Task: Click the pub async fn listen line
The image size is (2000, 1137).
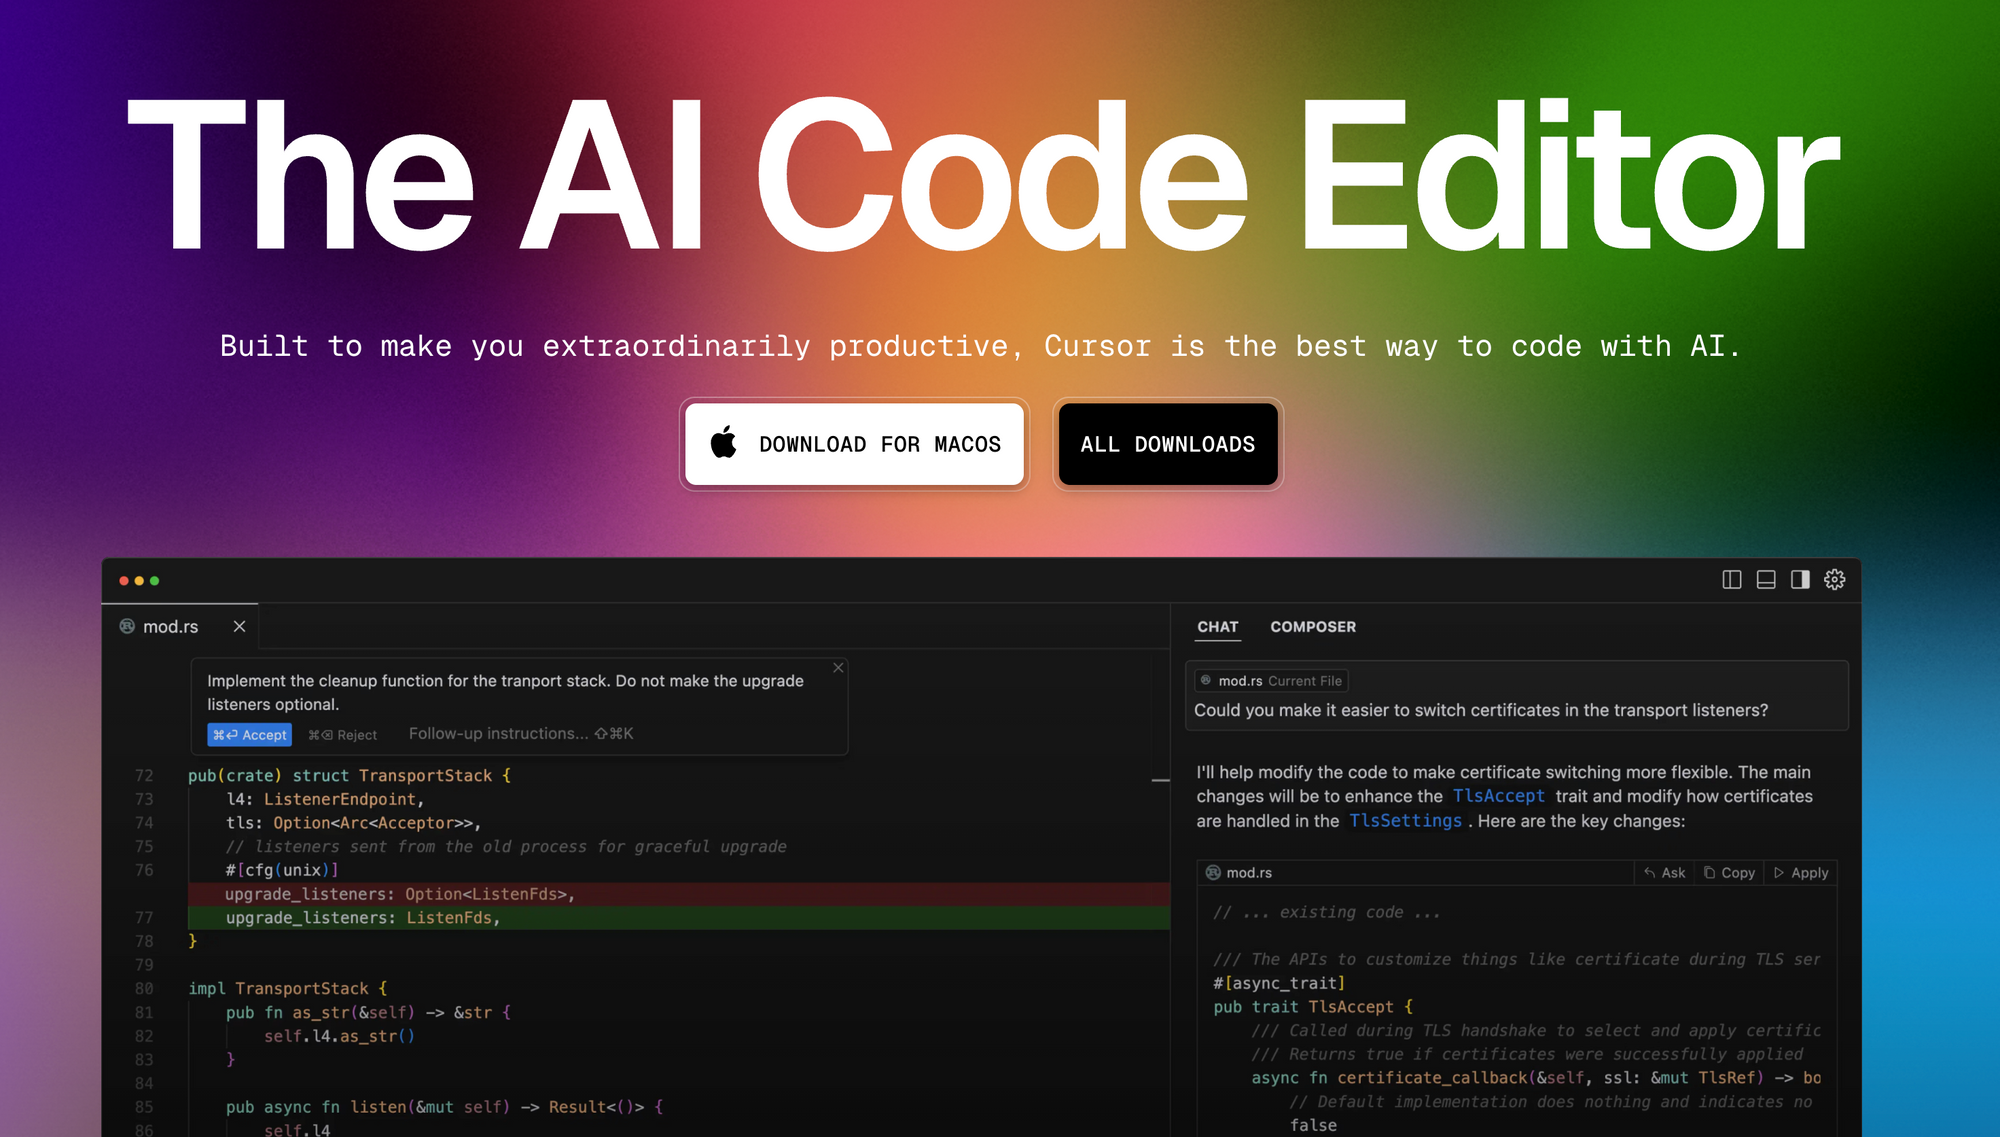Action: pyautogui.click(x=445, y=1107)
